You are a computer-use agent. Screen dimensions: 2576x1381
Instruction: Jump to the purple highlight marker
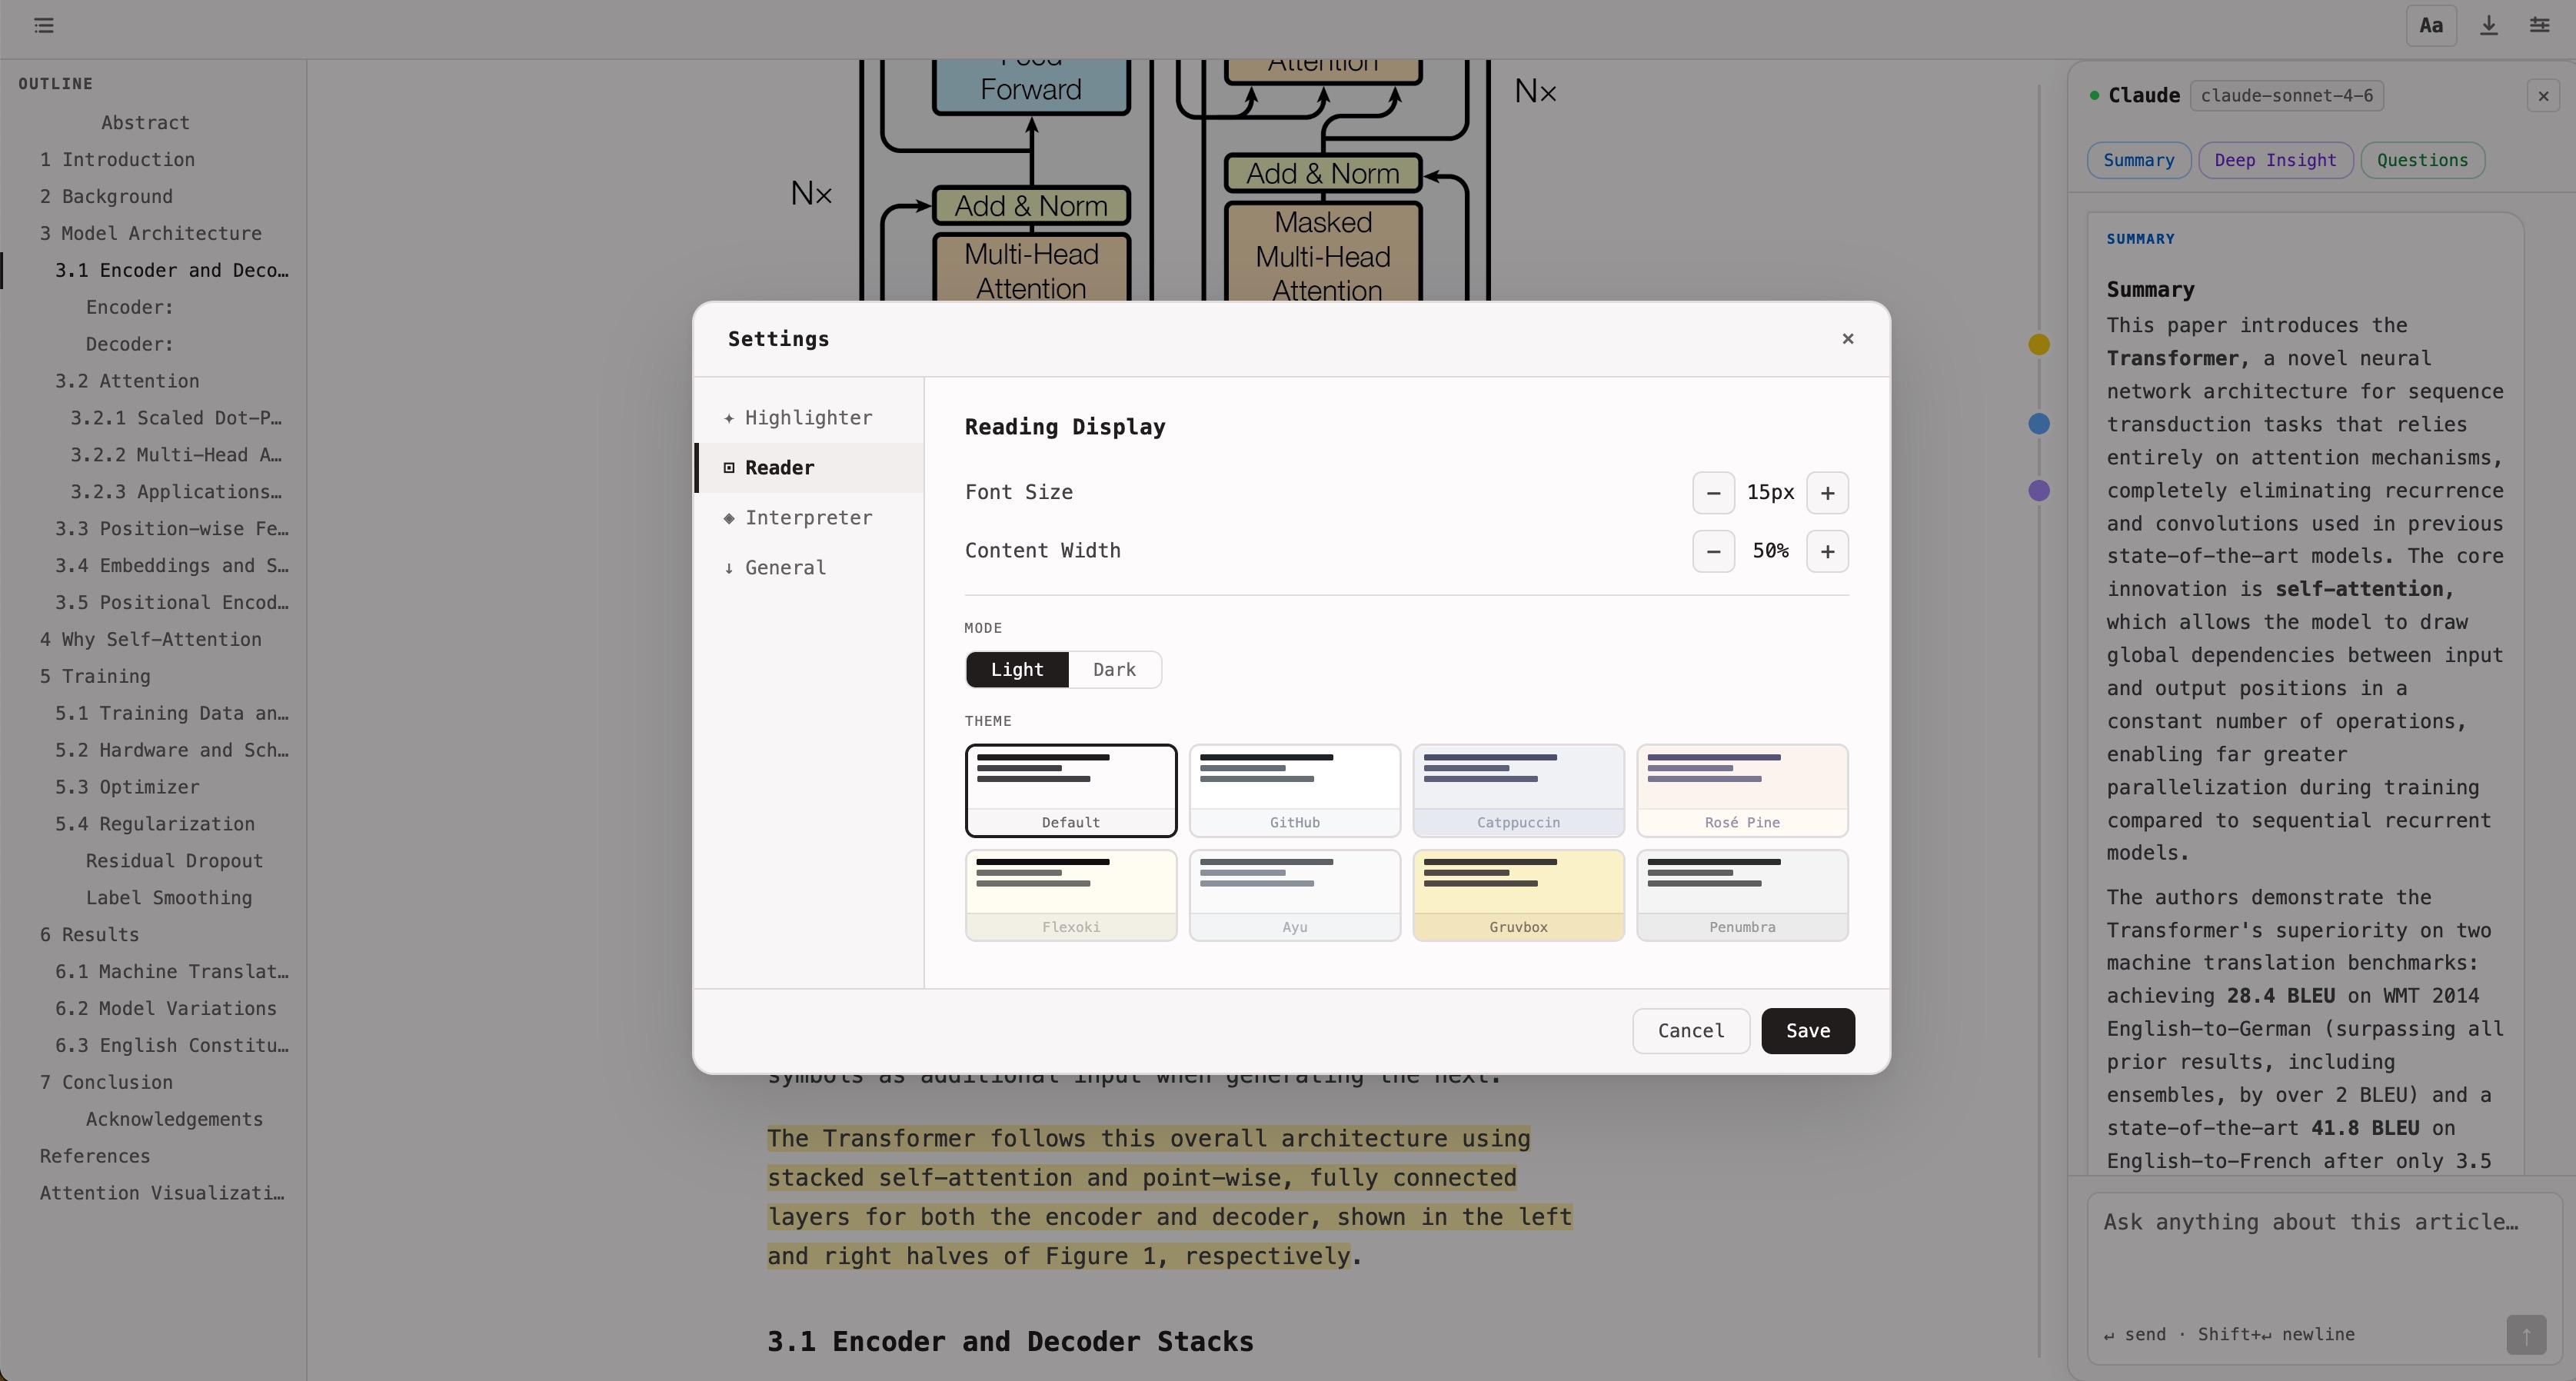pos(2039,491)
